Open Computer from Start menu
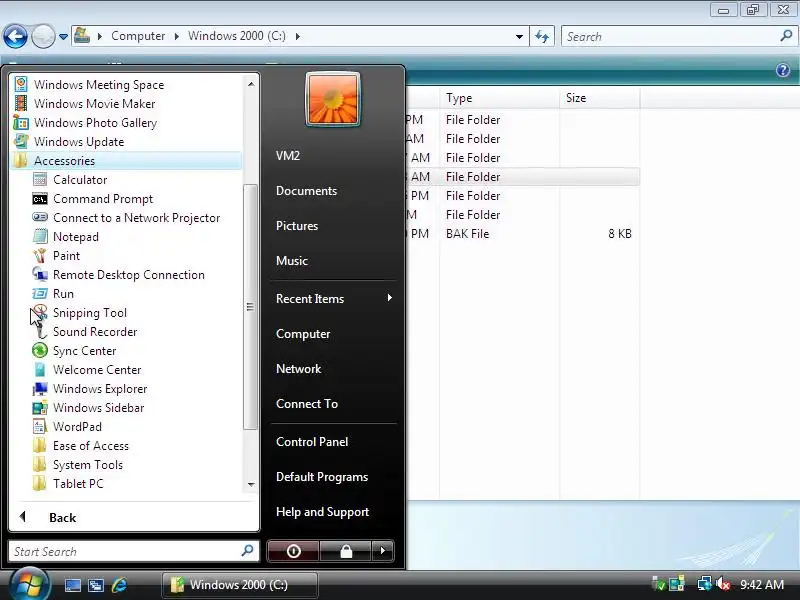The image size is (800, 600). (303, 334)
